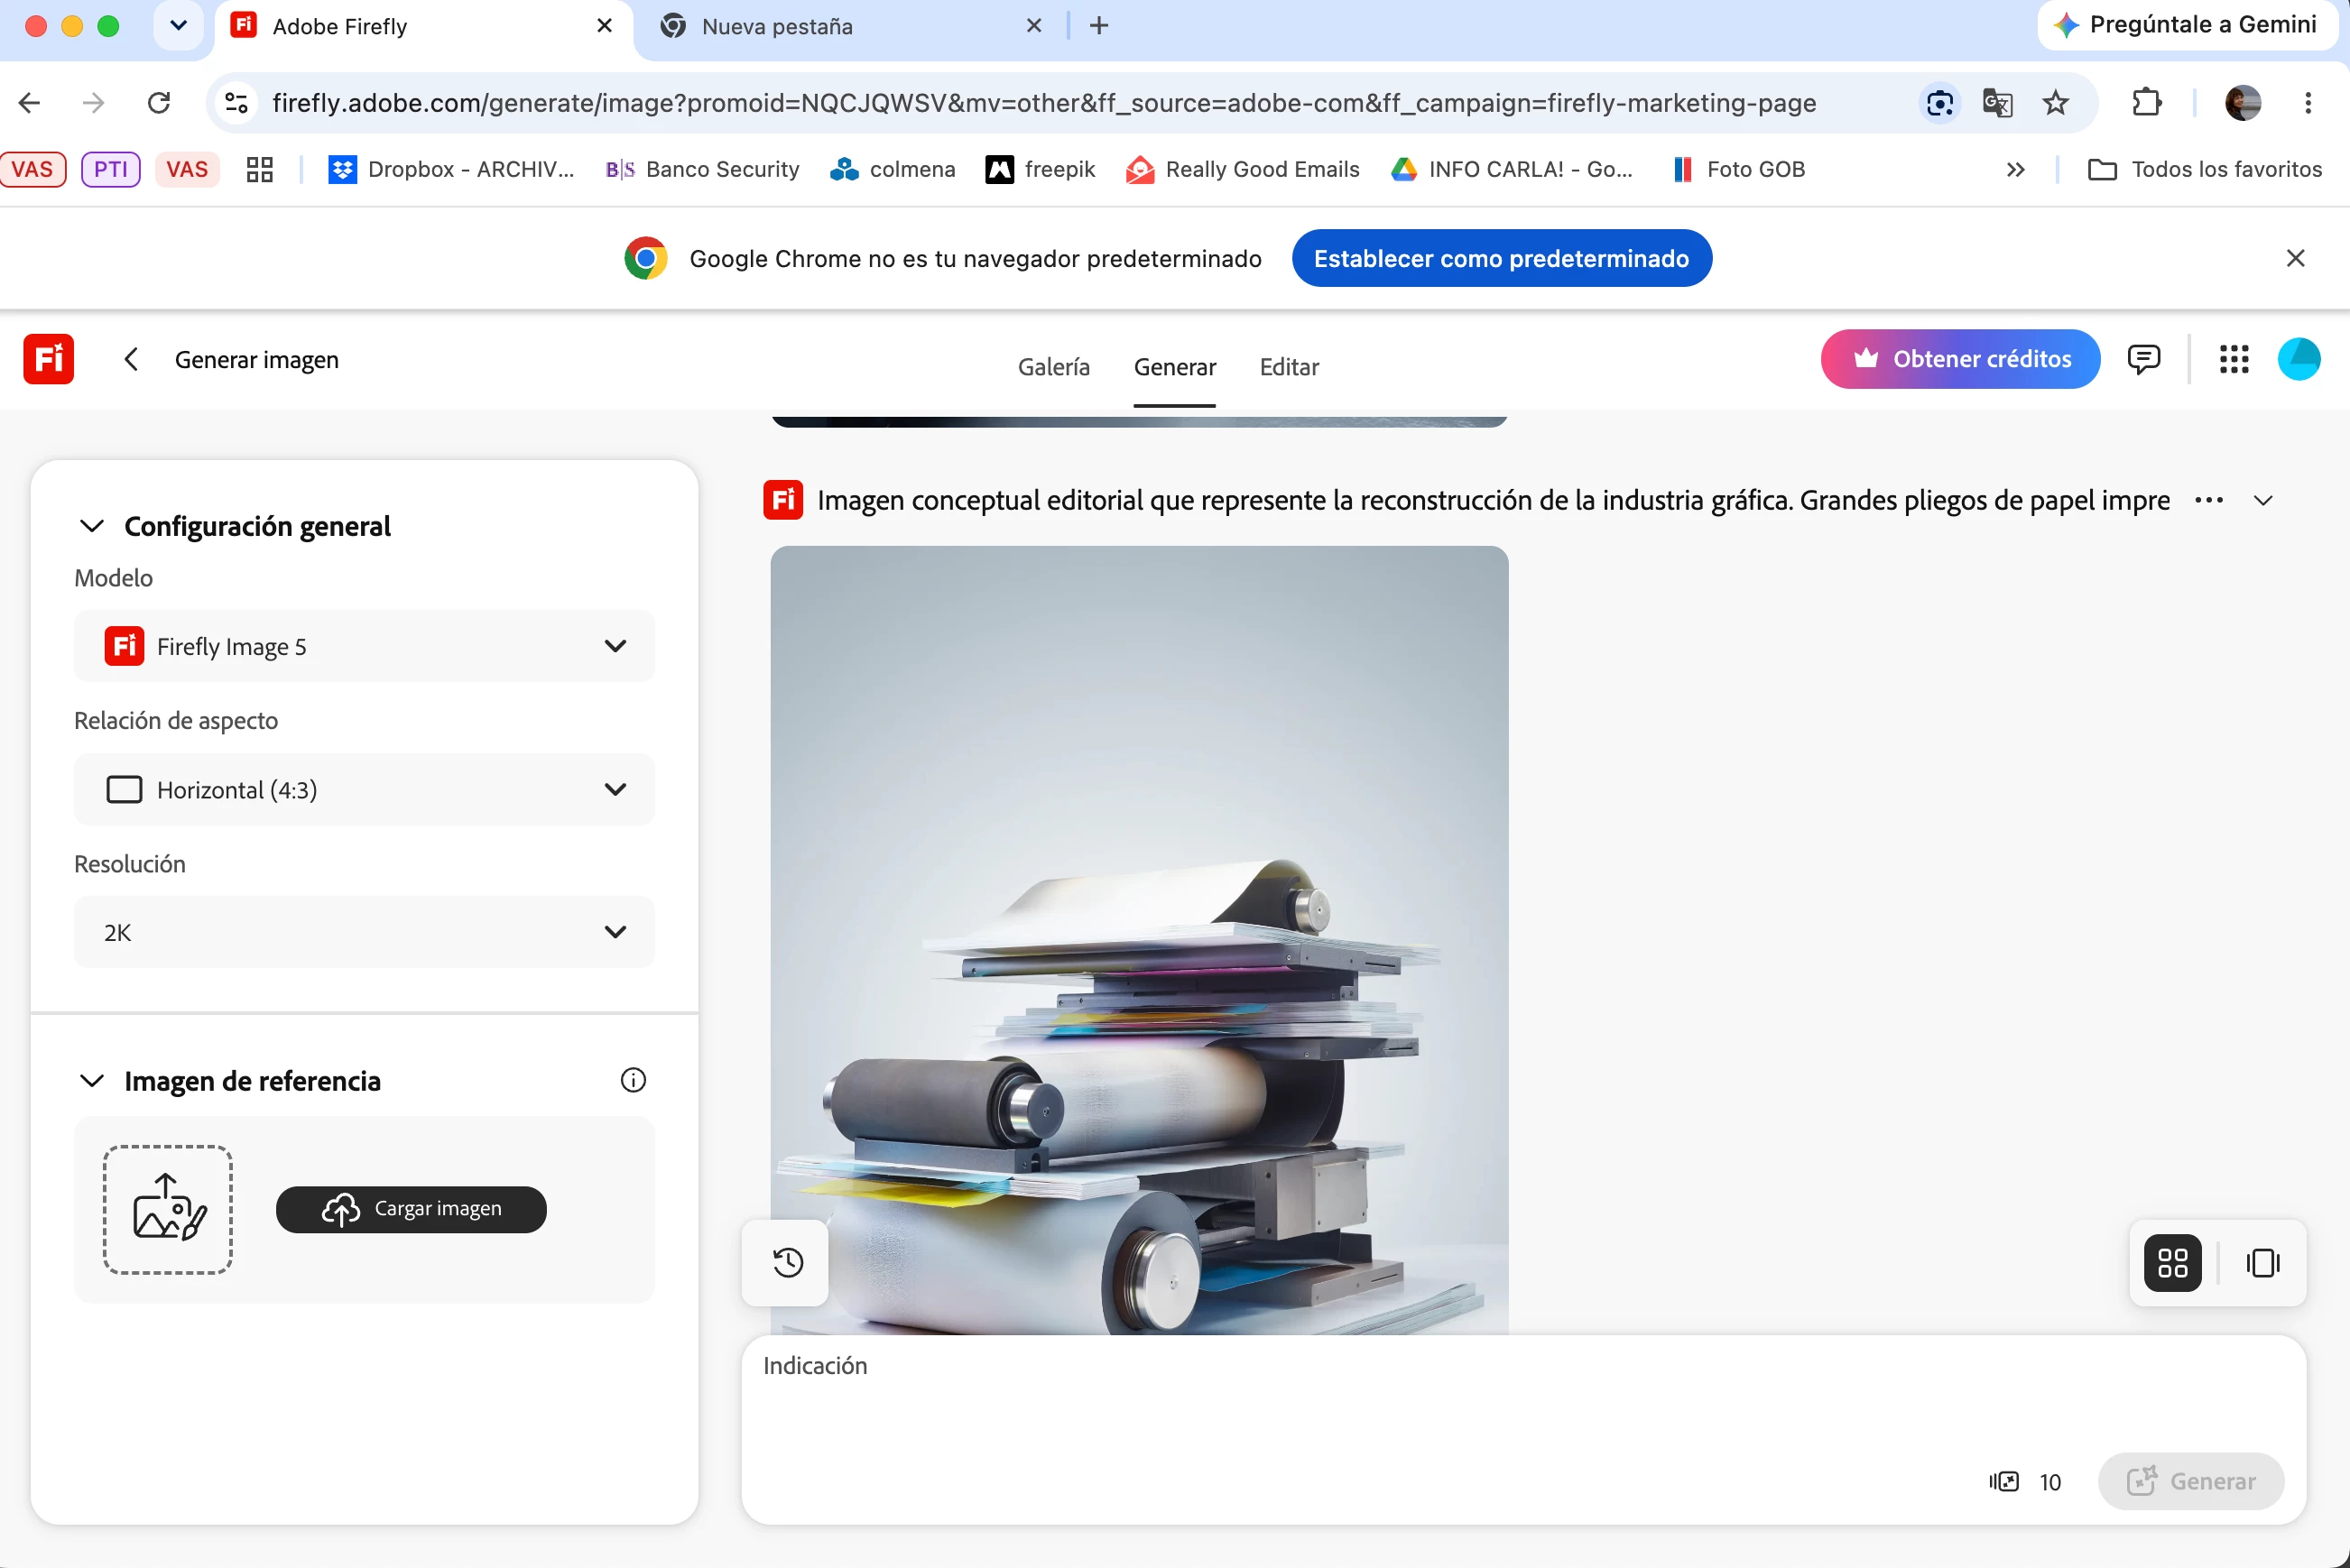The image size is (2350, 1568).
Task: Click the Cargar imagen button
Action: click(411, 1209)
